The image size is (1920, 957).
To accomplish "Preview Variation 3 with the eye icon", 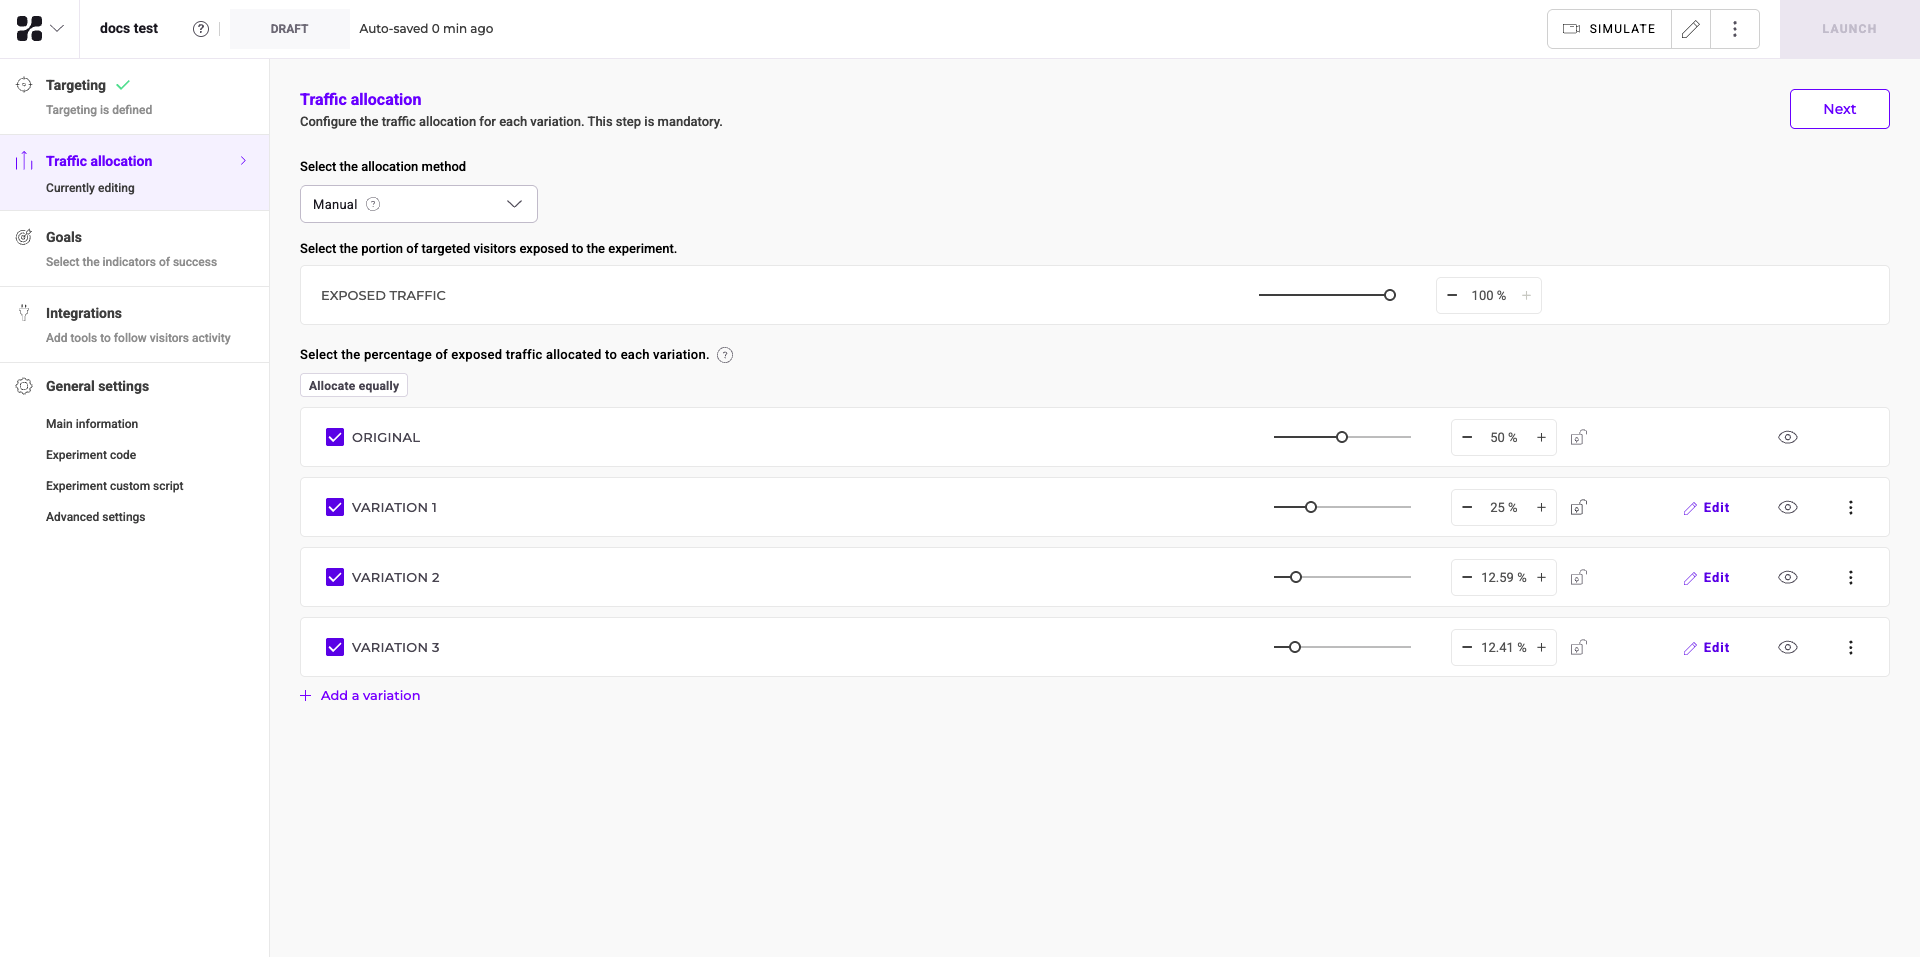I will 1788,647.
